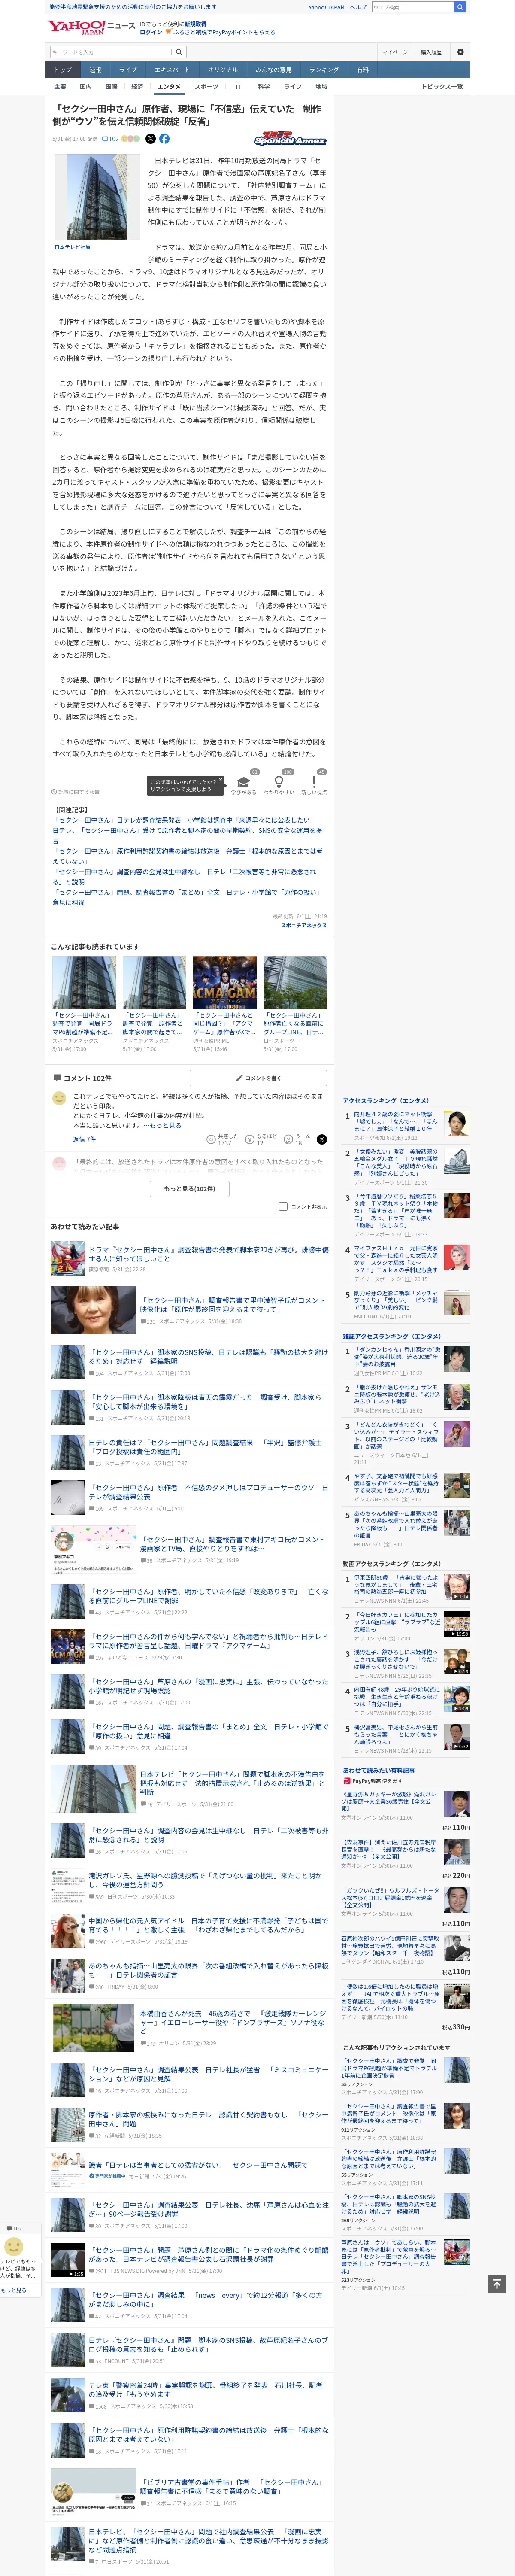Viewport: 515px width, 2576px height.
Task: Toggle the コメント非表示 checkbox
Action: click(x=283, y=1206)
